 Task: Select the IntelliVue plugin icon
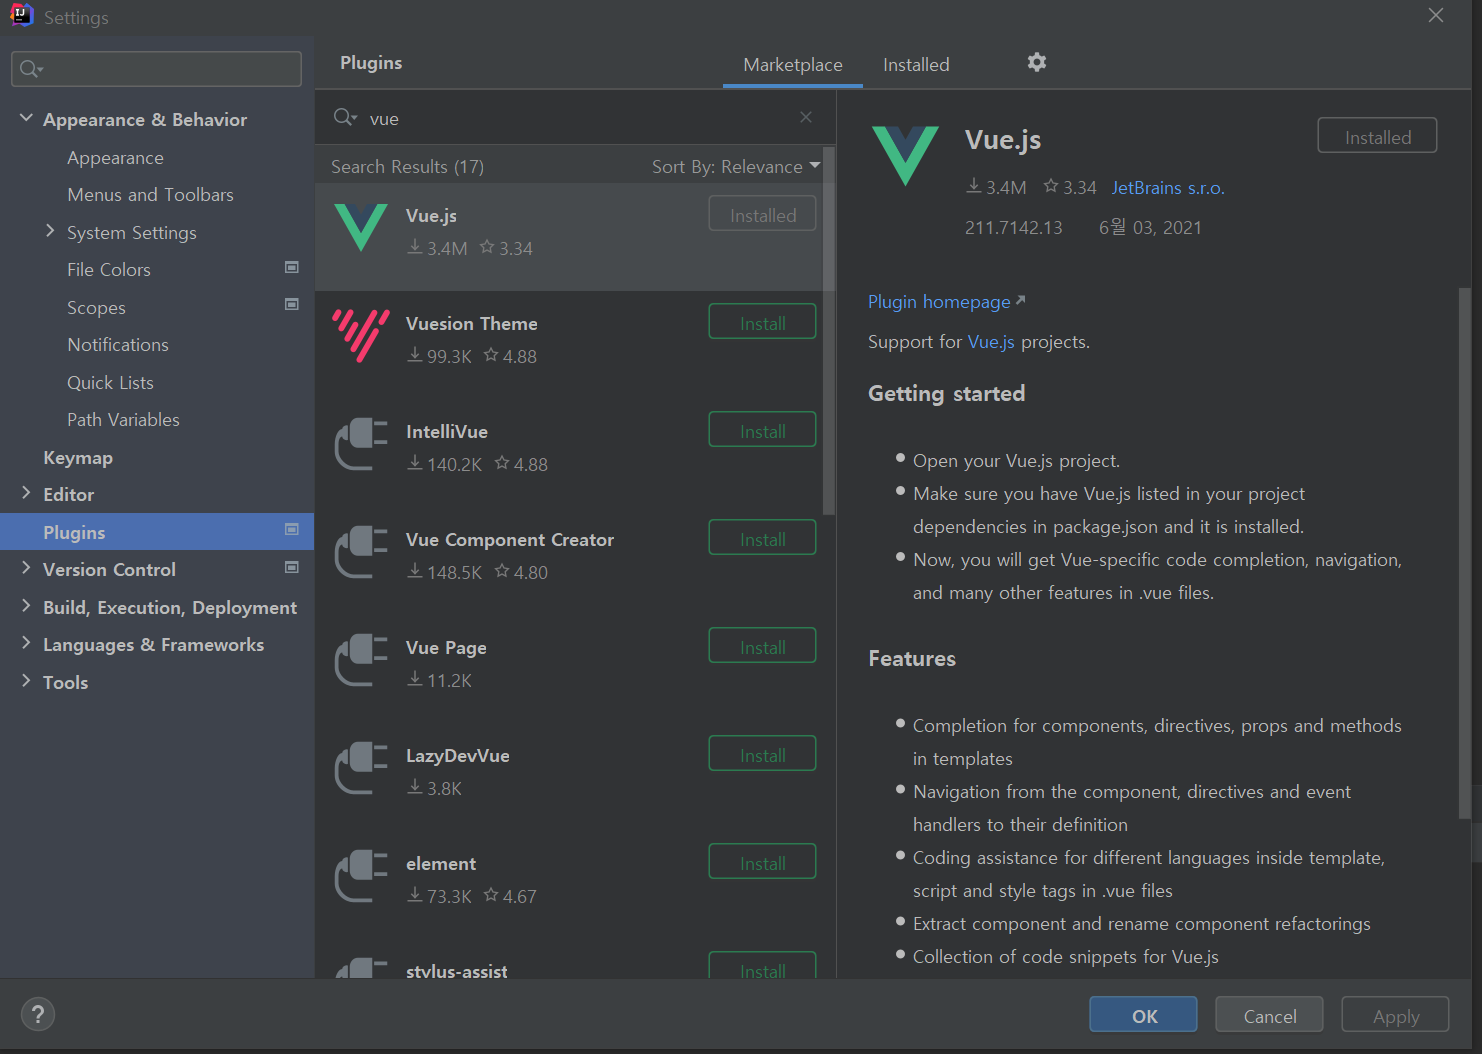[x=361, y=444]
